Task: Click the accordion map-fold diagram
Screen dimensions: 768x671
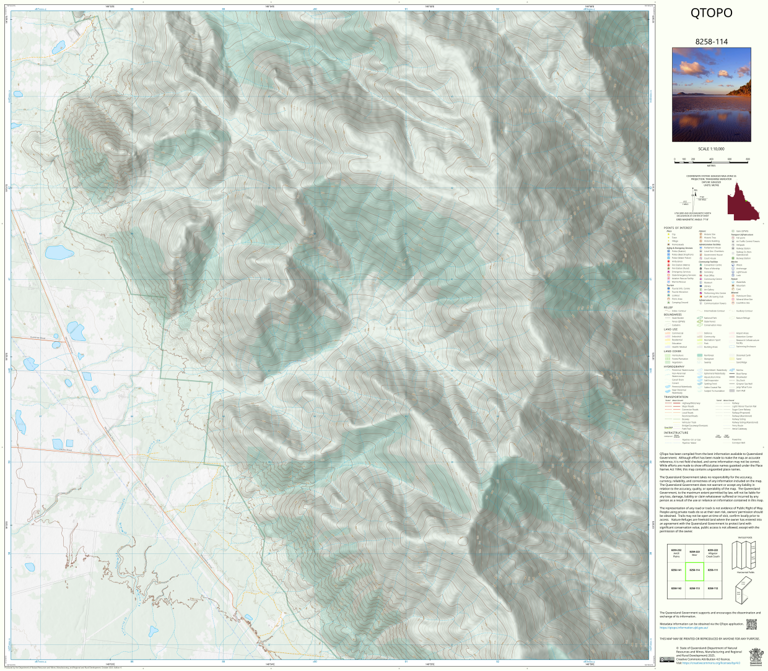Action: tap(744, 556)
